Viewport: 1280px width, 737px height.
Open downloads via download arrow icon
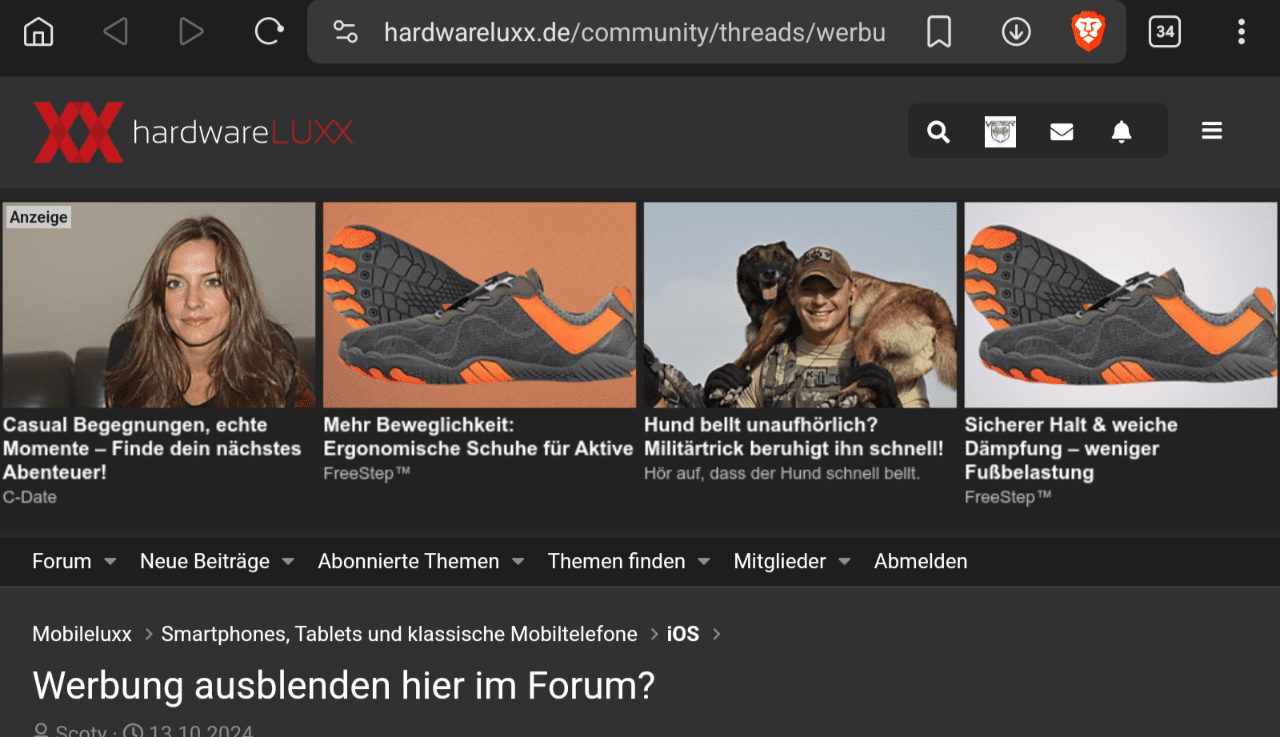click(x=1016, y=32)
